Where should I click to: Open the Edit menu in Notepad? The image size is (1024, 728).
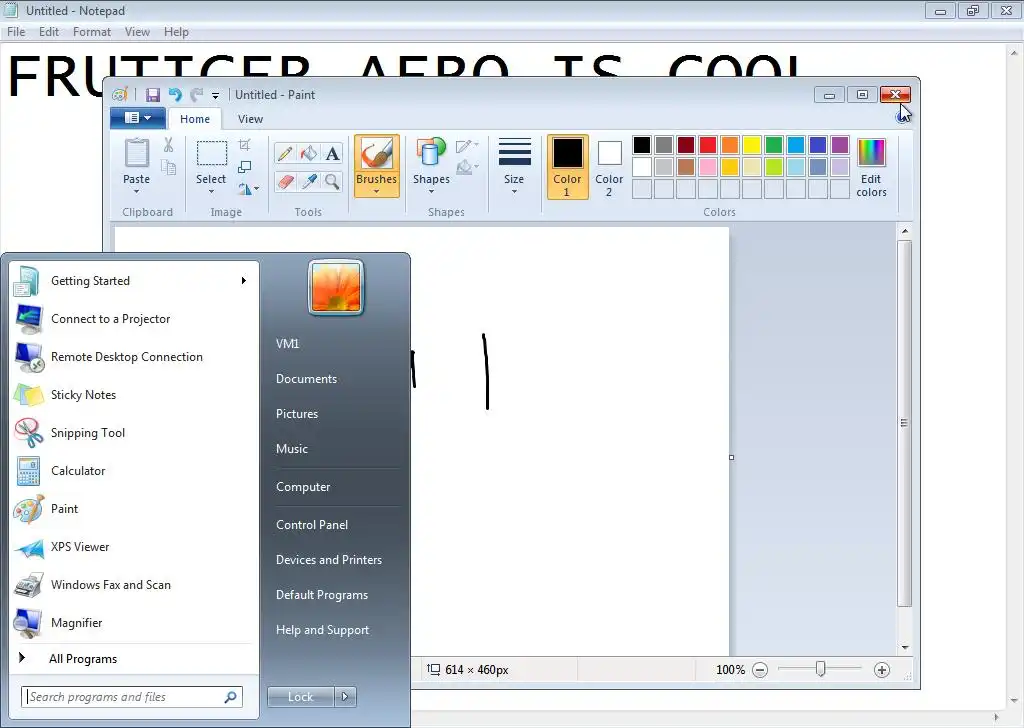pos(49,32)
